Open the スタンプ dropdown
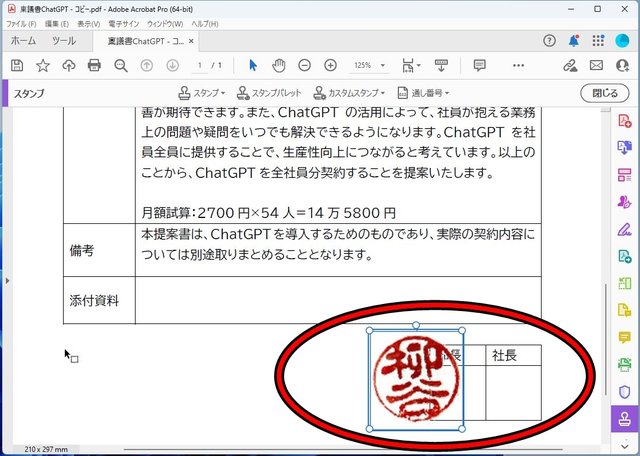This screenshot has height=456, width=640. 202,93
